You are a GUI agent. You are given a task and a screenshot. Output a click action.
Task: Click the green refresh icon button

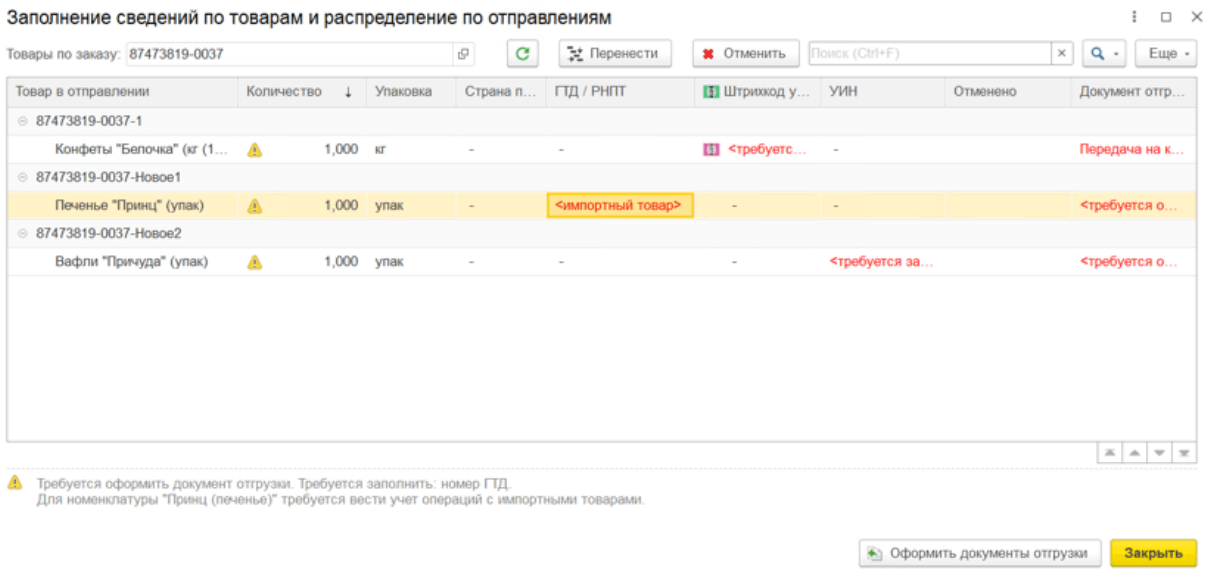[x=522, y=53]
